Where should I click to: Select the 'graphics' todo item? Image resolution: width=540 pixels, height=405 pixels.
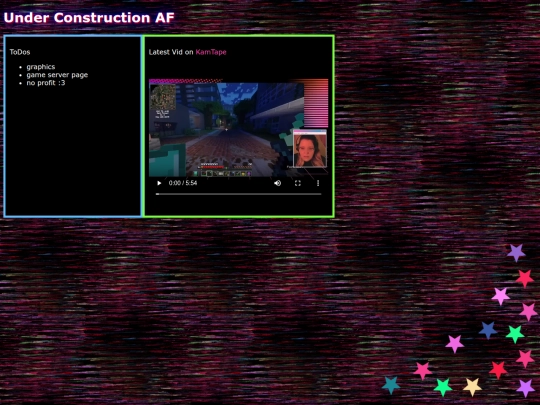point(41,67)
